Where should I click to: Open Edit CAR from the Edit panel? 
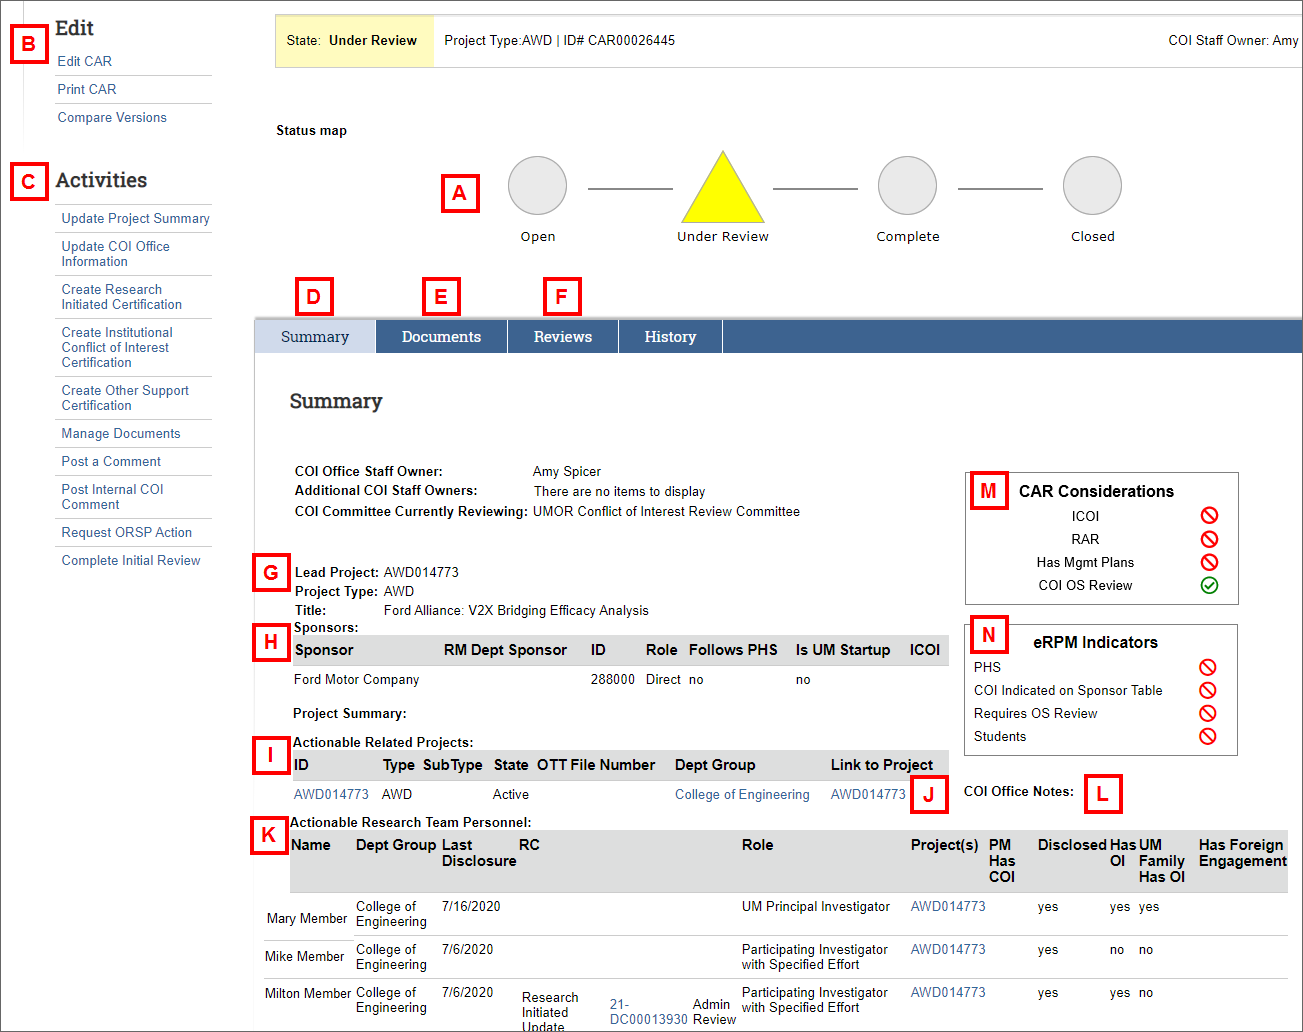tap(84, 61)
